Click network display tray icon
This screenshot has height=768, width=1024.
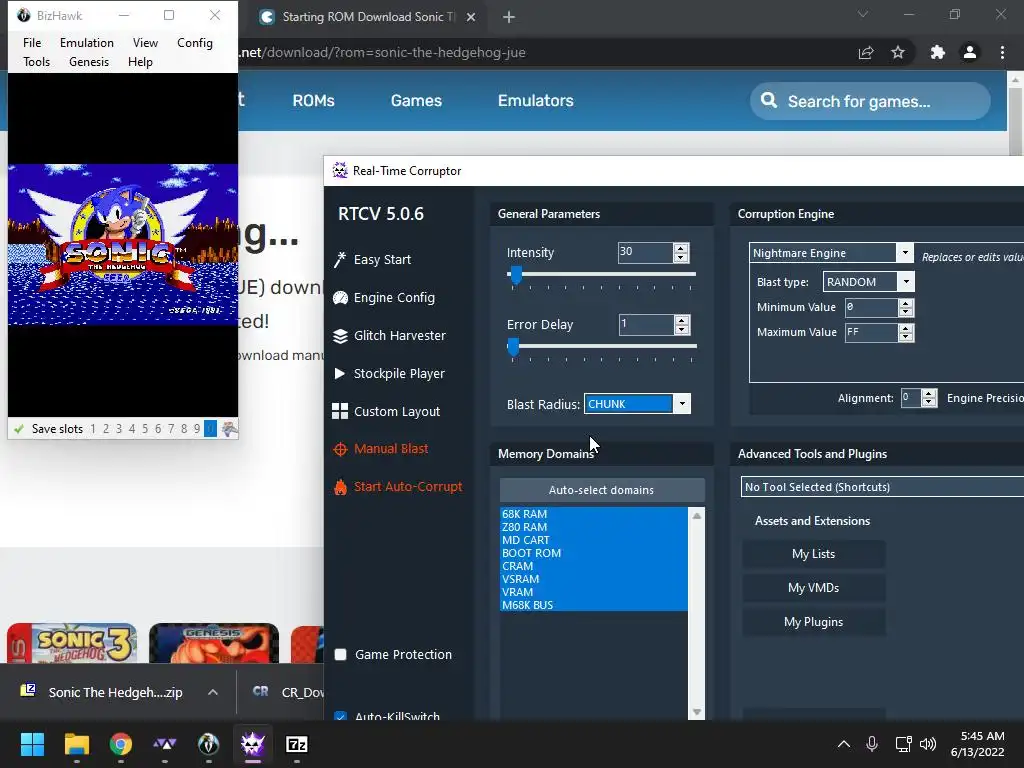(903, 744)
